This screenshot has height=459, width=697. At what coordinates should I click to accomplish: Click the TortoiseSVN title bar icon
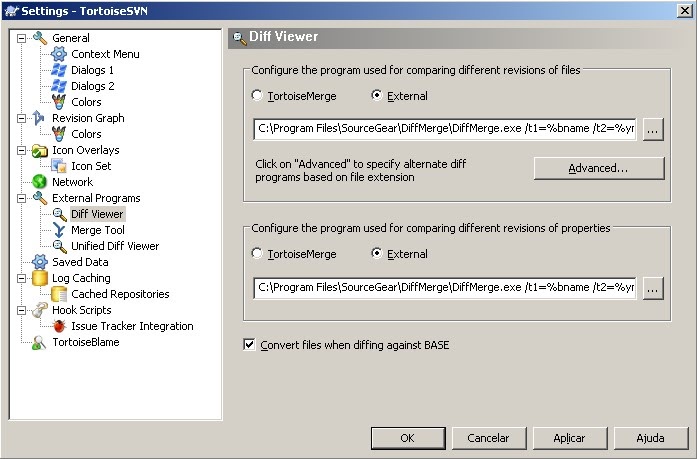click(12, 10)
